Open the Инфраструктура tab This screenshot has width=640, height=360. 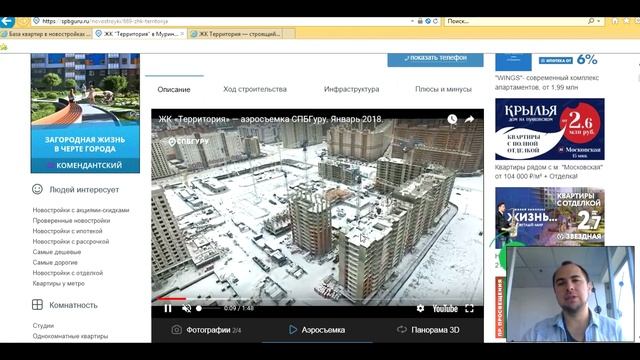coord(351,89)
